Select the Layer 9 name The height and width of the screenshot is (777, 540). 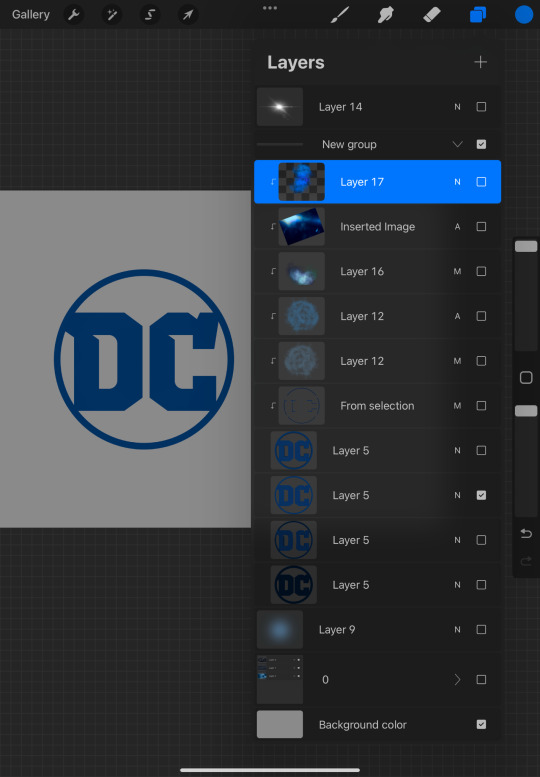coord(337,629)
